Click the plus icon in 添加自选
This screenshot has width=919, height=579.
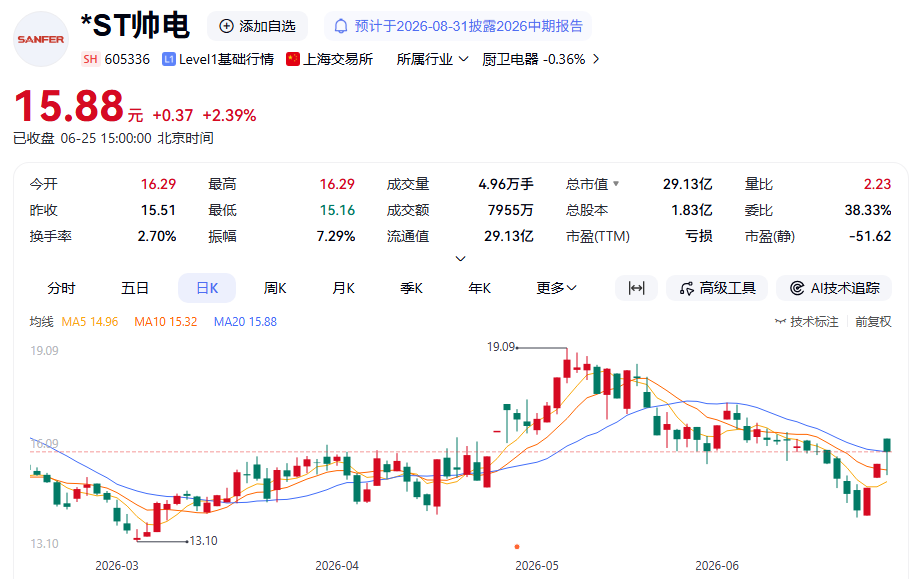coord(226,26)
